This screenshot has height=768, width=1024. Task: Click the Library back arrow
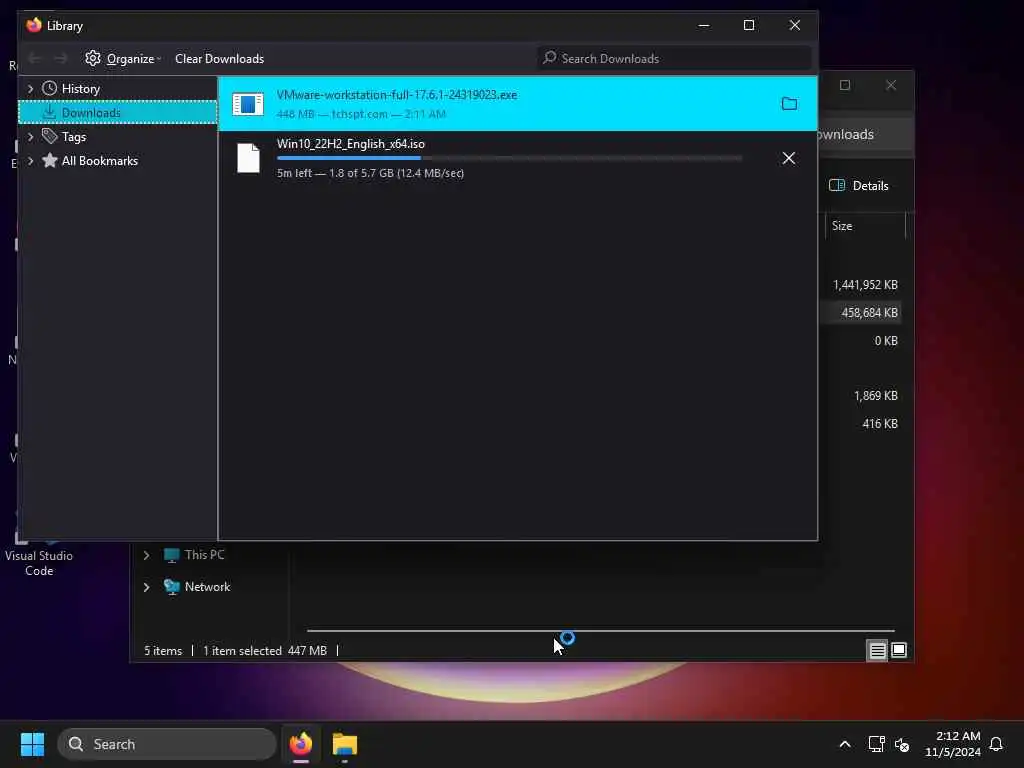coord(35,59)
